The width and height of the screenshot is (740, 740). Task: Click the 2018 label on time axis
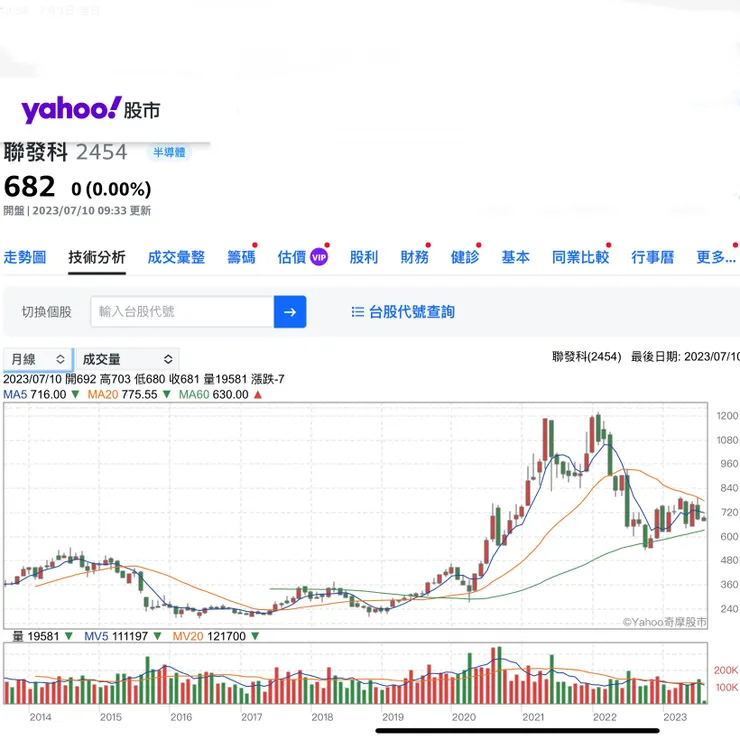pos(322,717)
